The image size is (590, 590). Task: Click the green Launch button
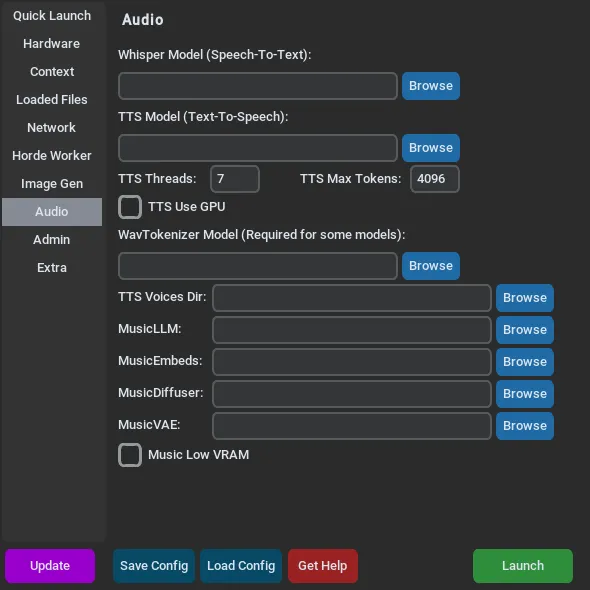tap(523, 566)
